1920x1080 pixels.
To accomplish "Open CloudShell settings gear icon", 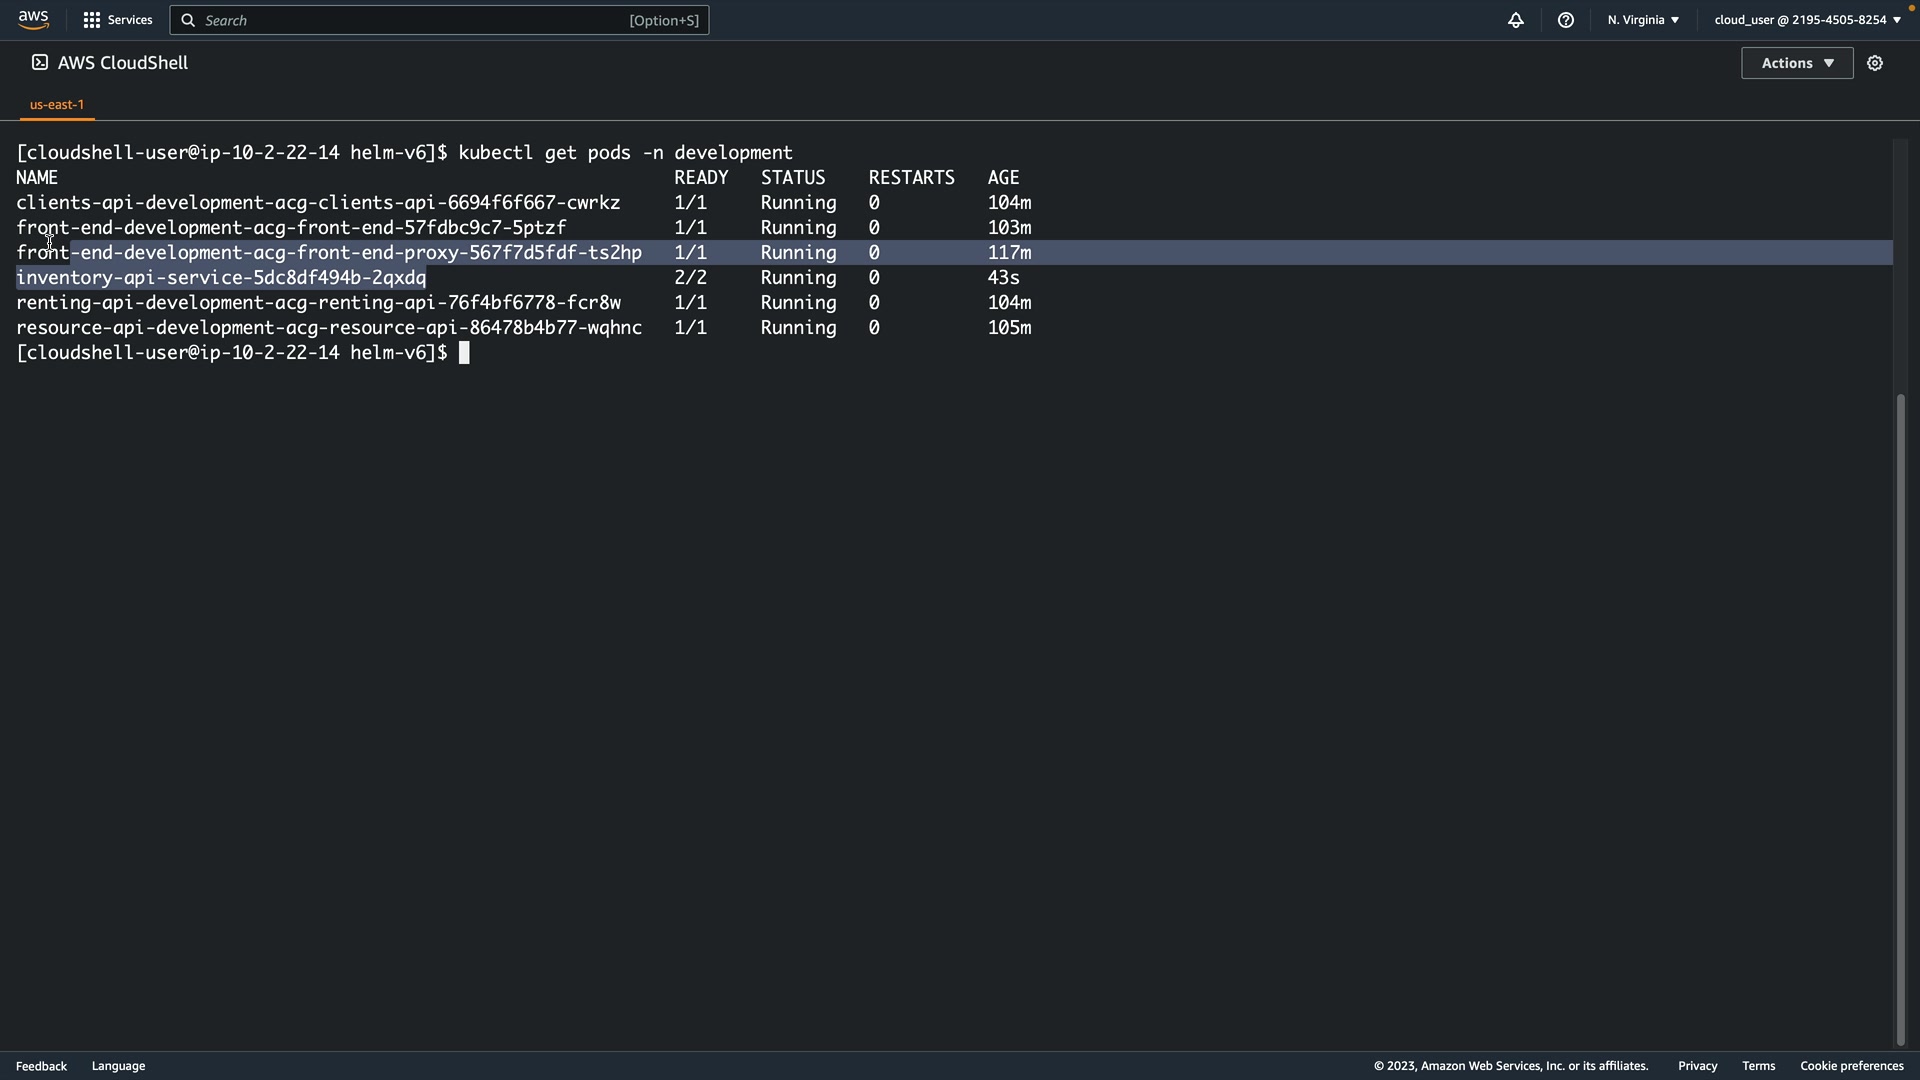I will (x=1875, y=63).
